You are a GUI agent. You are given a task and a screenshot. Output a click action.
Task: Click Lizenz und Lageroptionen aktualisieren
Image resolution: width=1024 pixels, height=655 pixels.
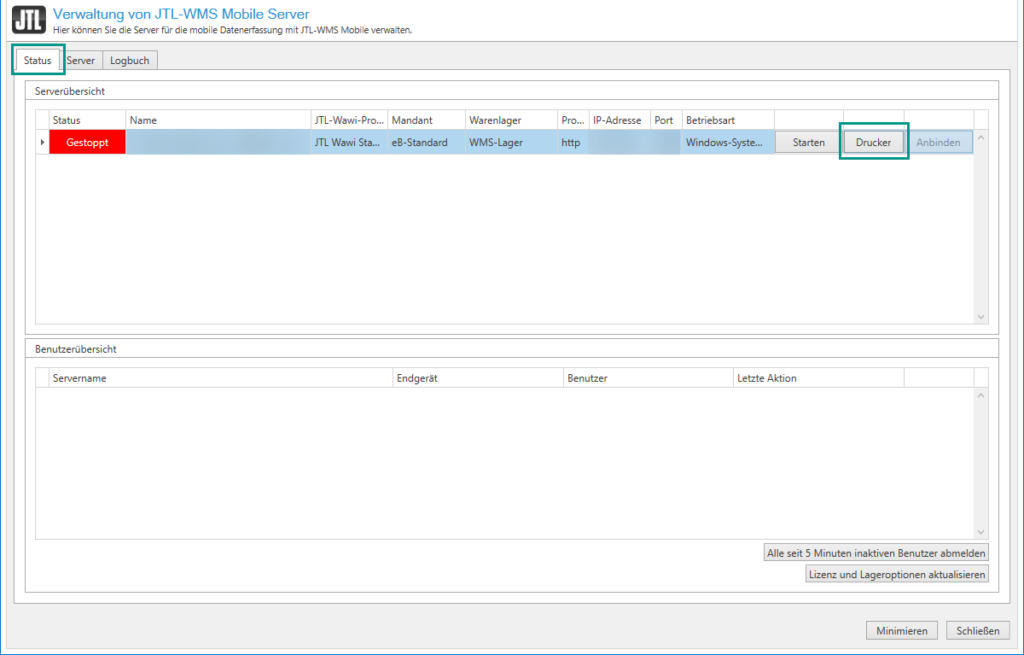click(x=896, y=574)
